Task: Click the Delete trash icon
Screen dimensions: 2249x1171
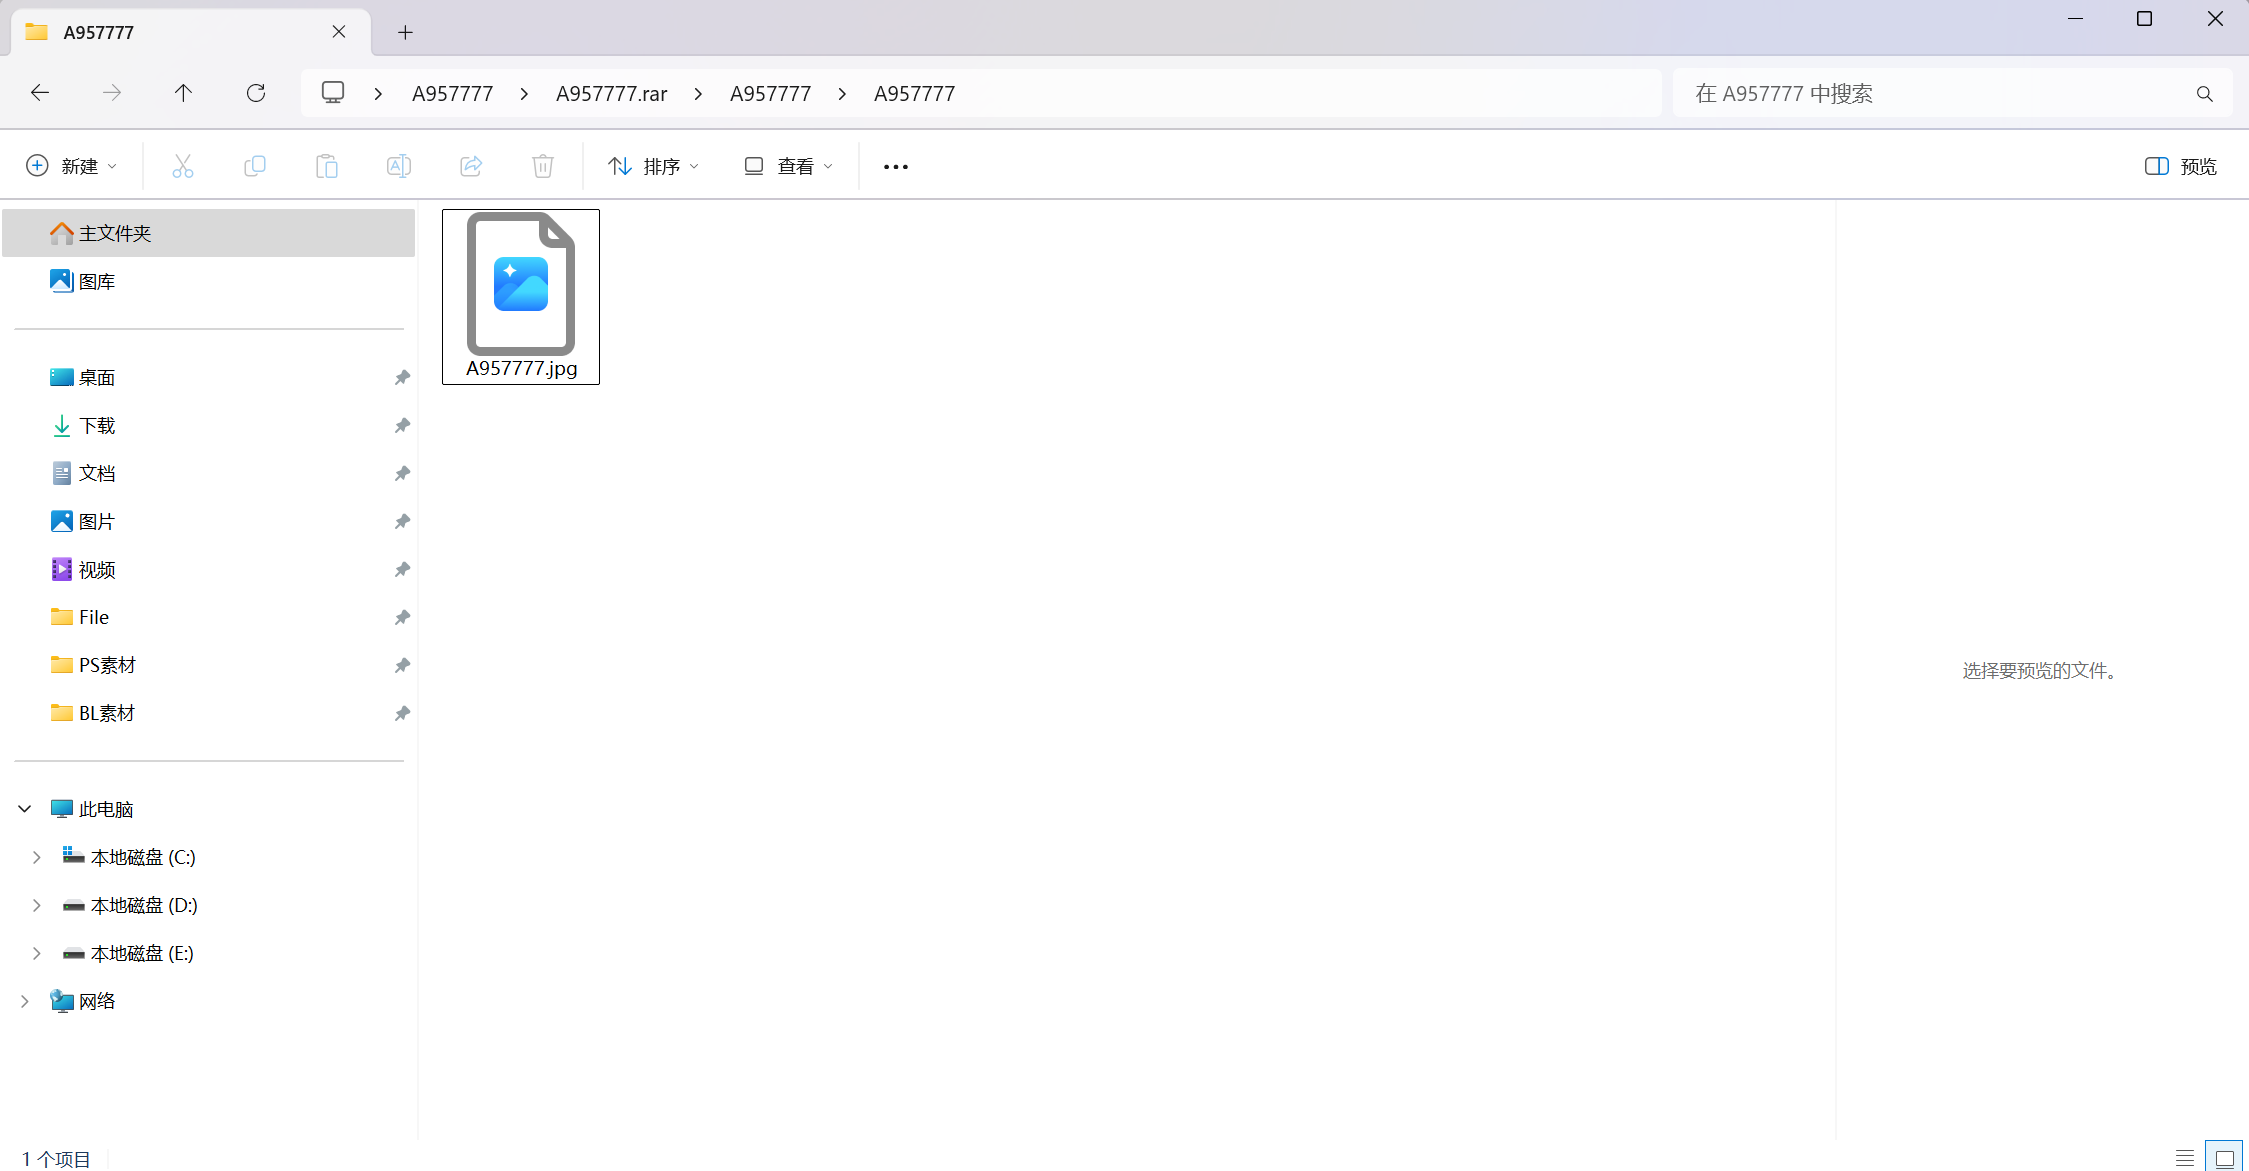Action: [x=542, y=166]
